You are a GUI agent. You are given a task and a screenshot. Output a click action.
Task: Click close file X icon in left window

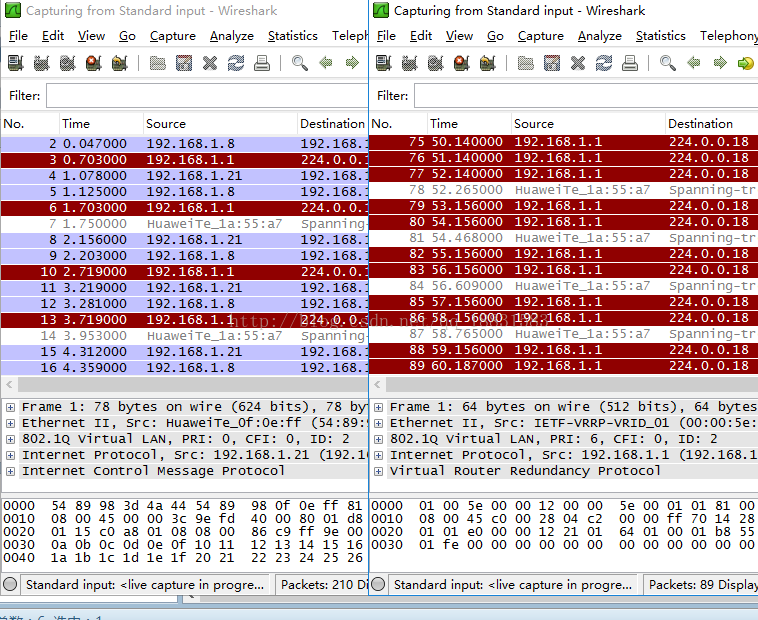210,63
